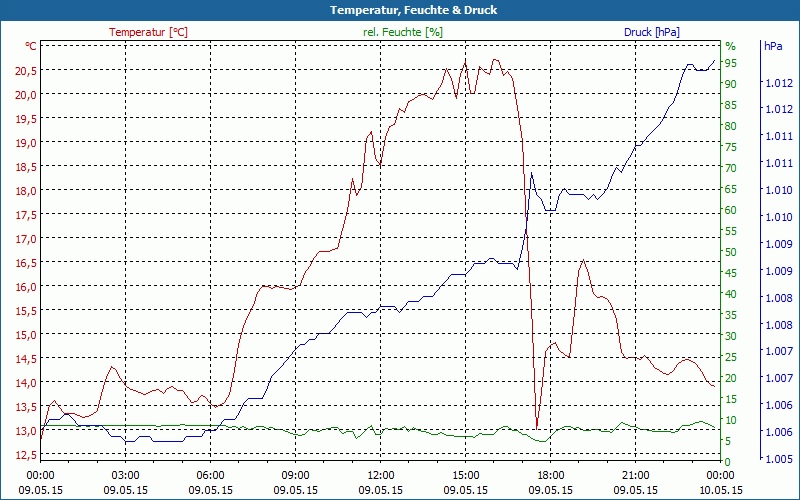This screenshot has height=500, width=800.
Task: Click the '21:00' time axis label
Action: pos(635,476)
